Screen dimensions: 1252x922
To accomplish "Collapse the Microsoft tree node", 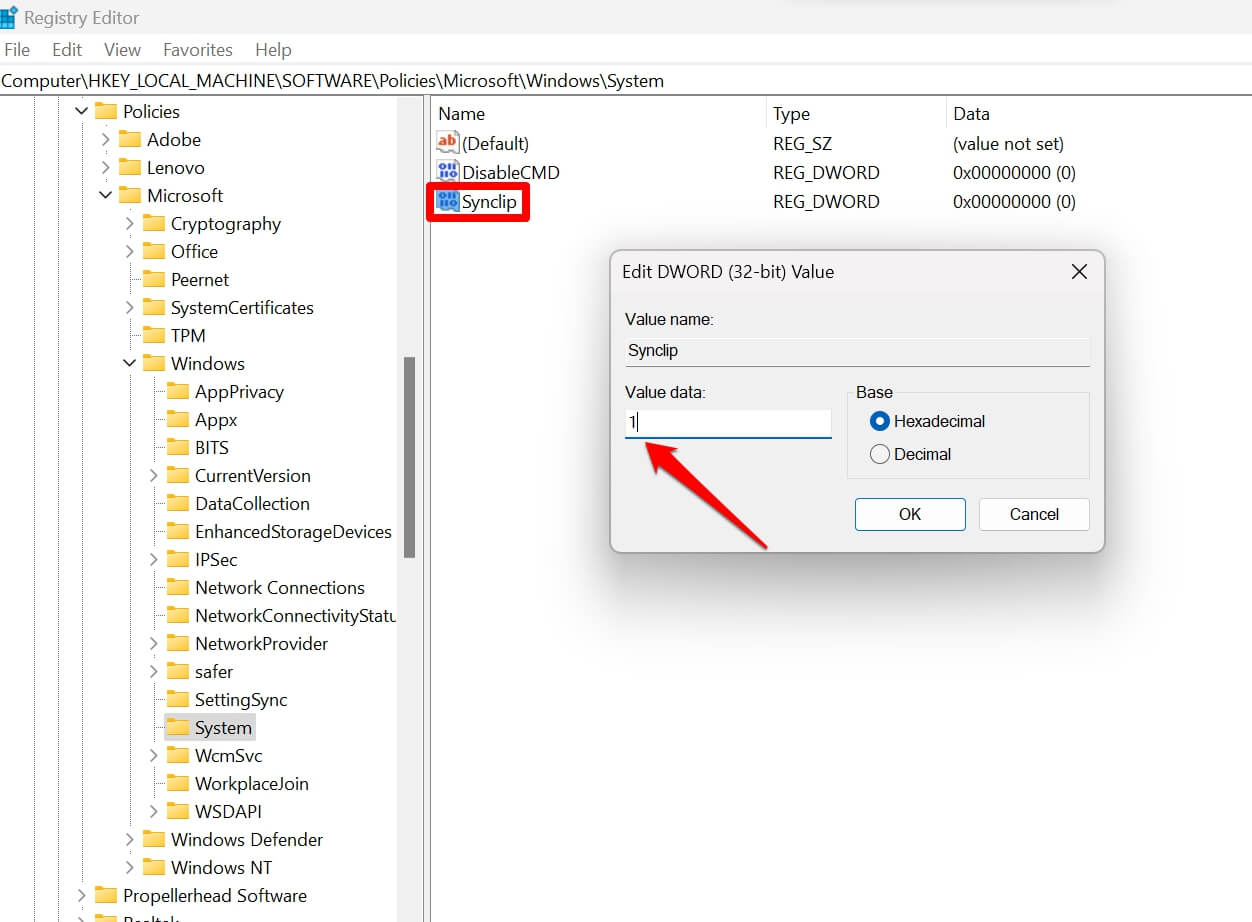I will click(x=105, y=195).
